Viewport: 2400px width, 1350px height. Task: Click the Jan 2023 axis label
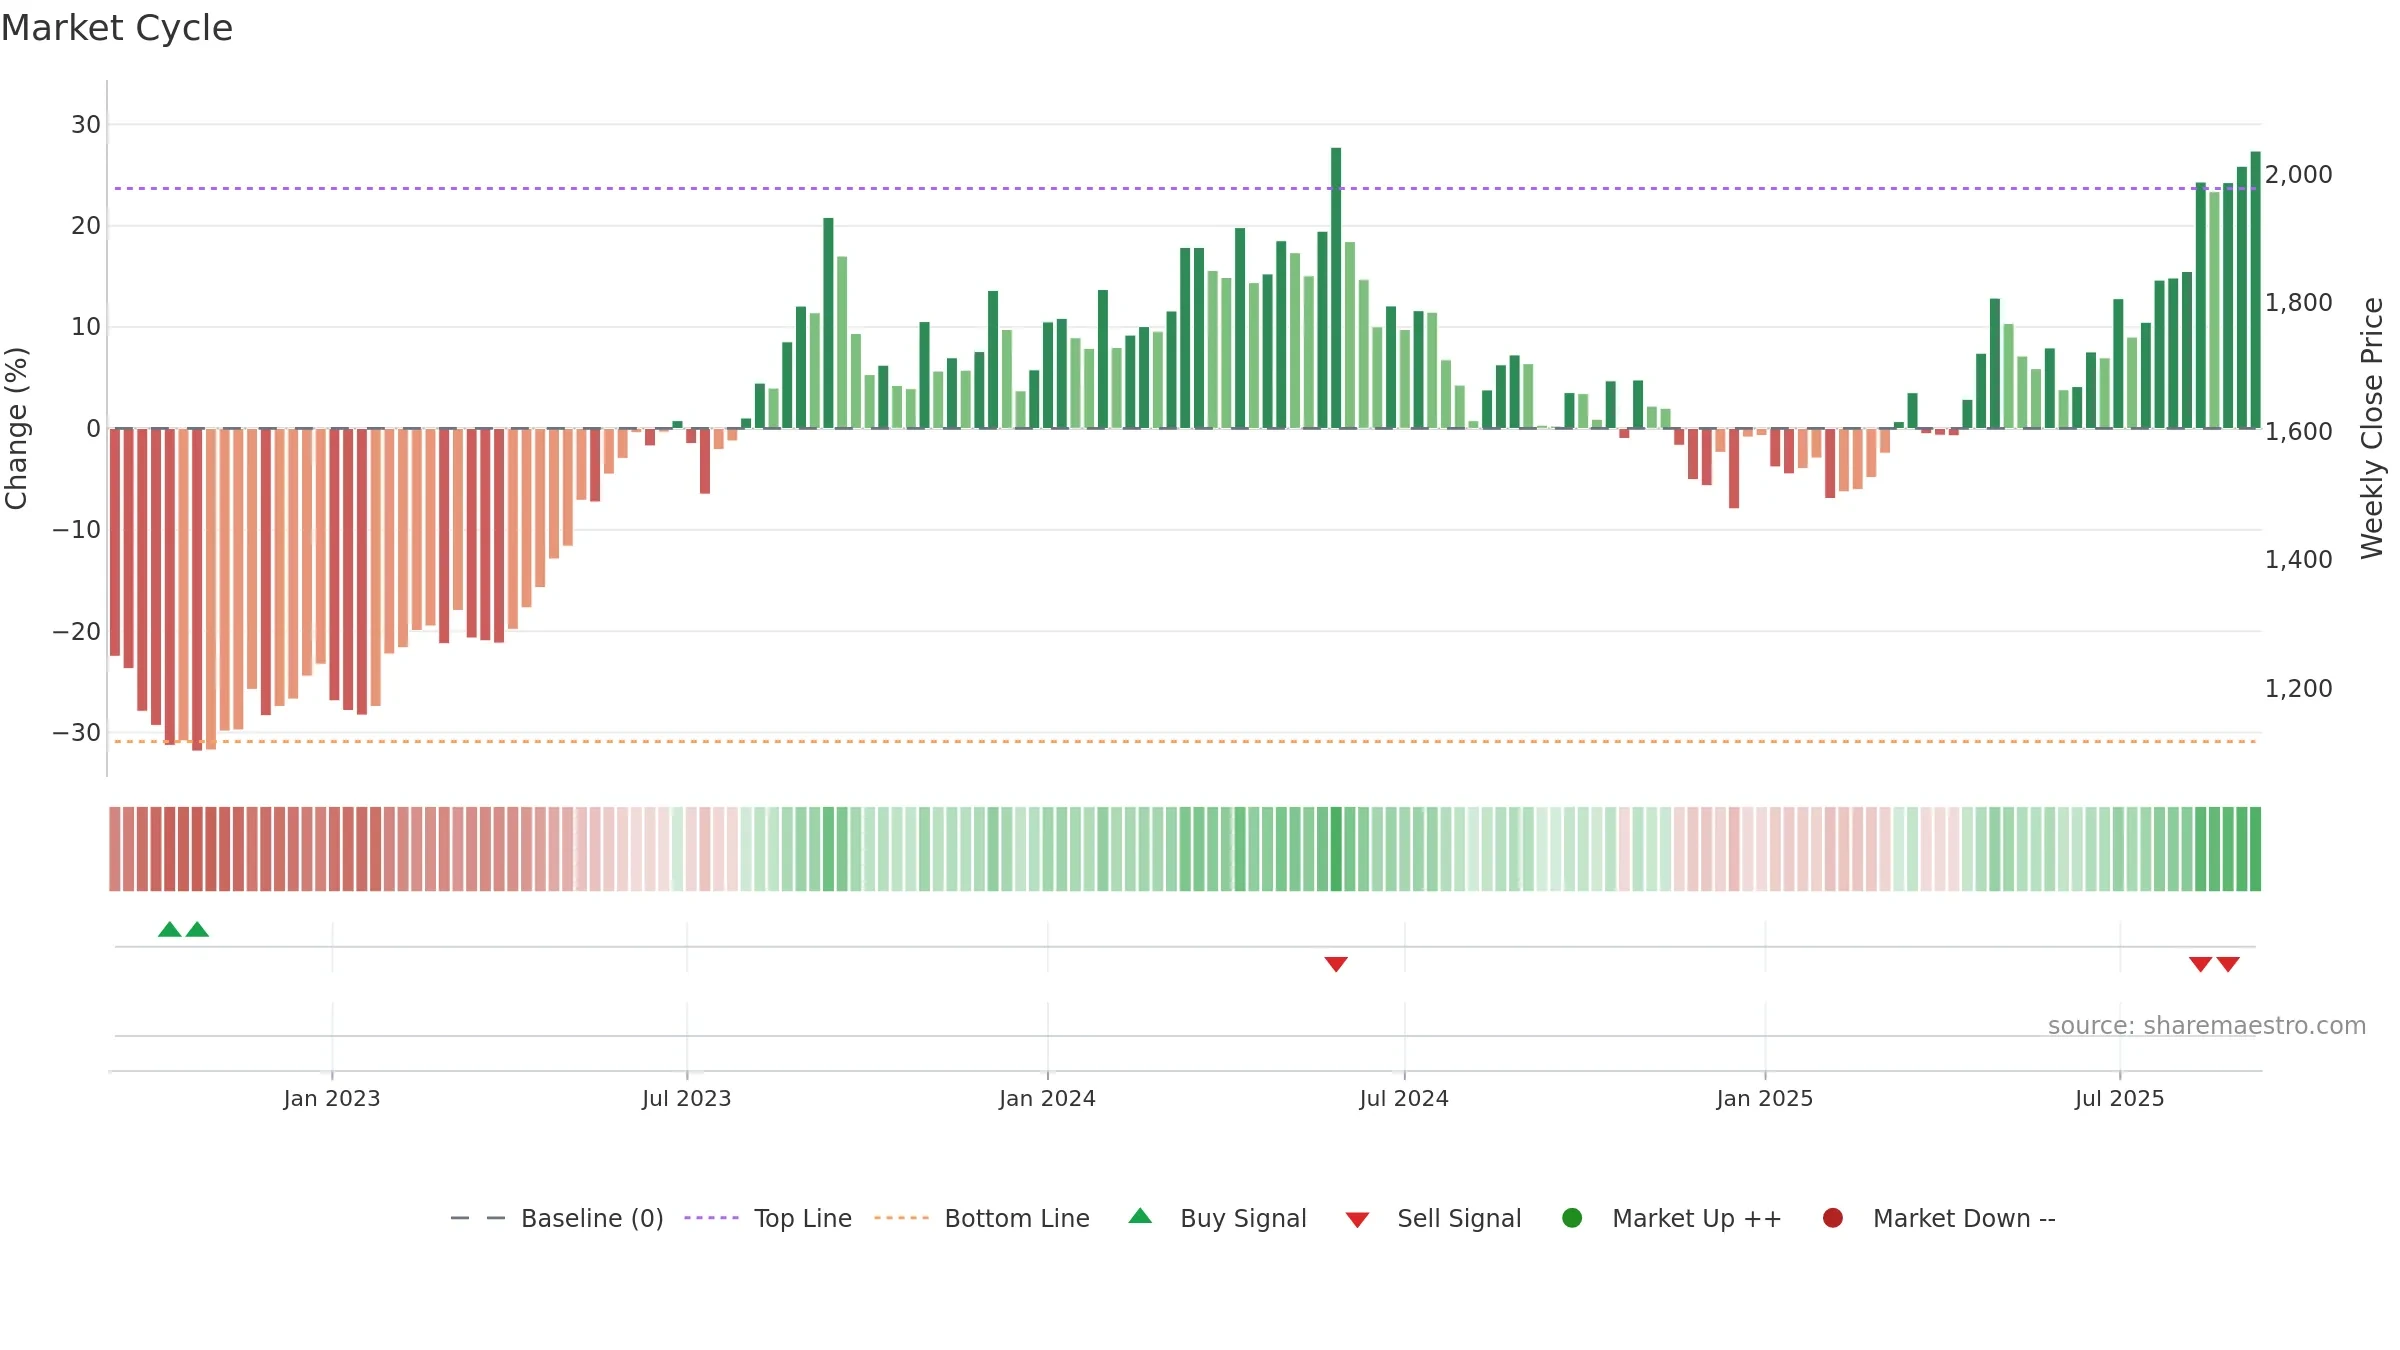pos(332,1098)
